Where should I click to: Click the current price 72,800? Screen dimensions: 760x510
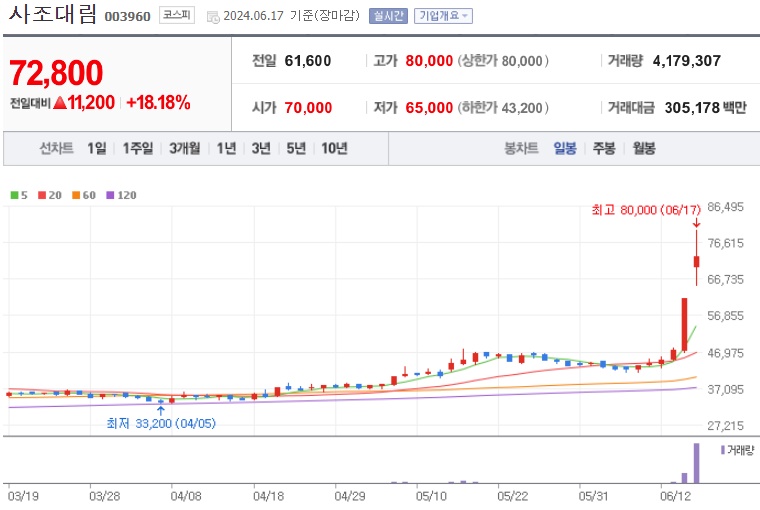[56, 73]
